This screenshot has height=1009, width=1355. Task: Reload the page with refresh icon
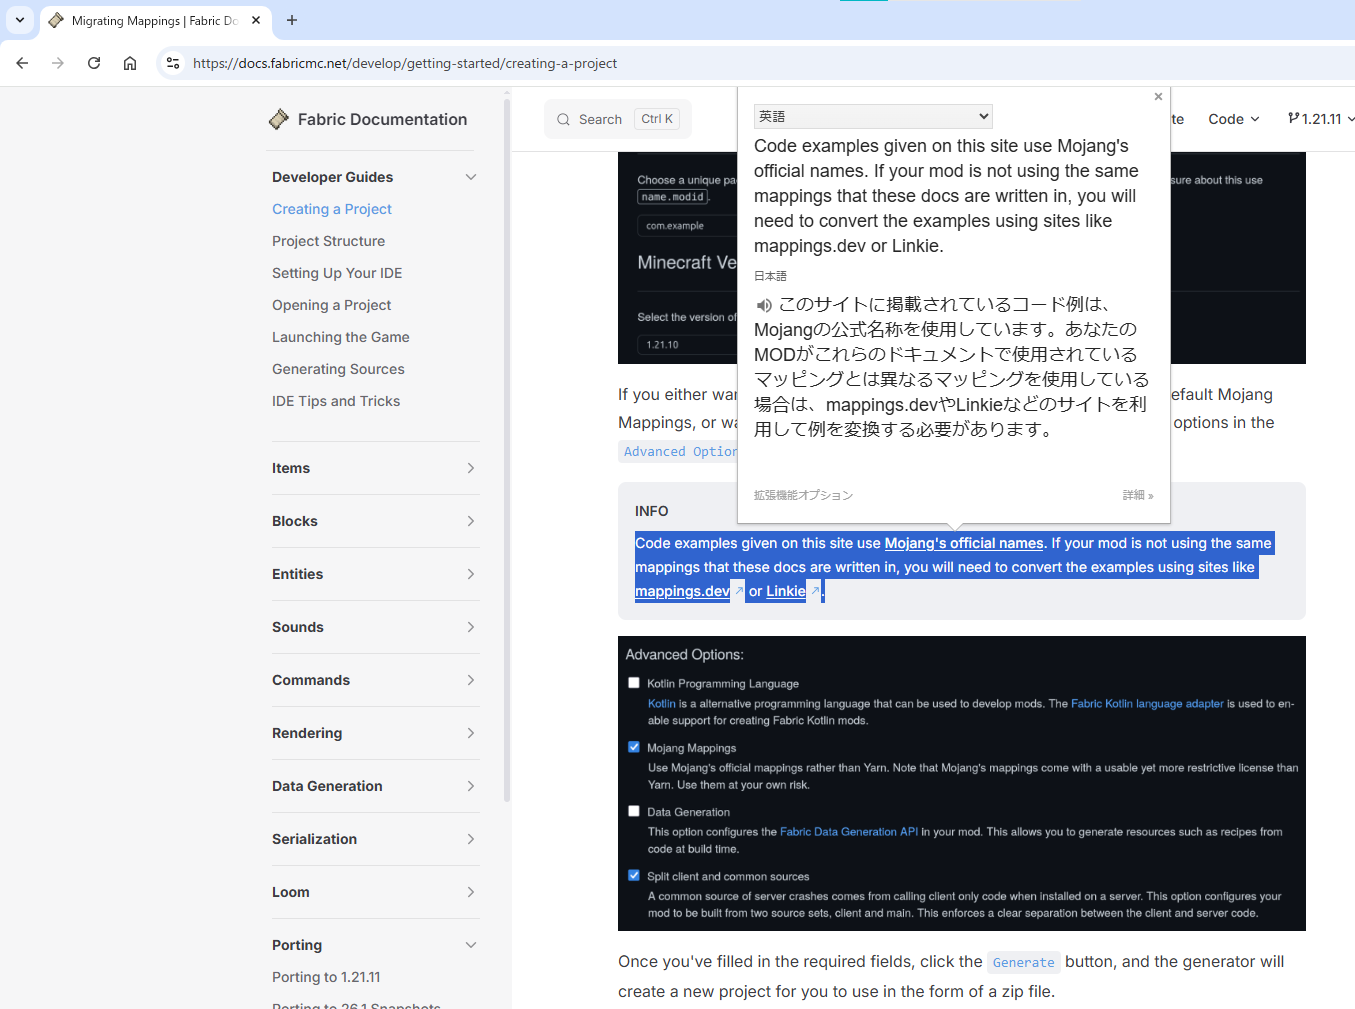94,63
